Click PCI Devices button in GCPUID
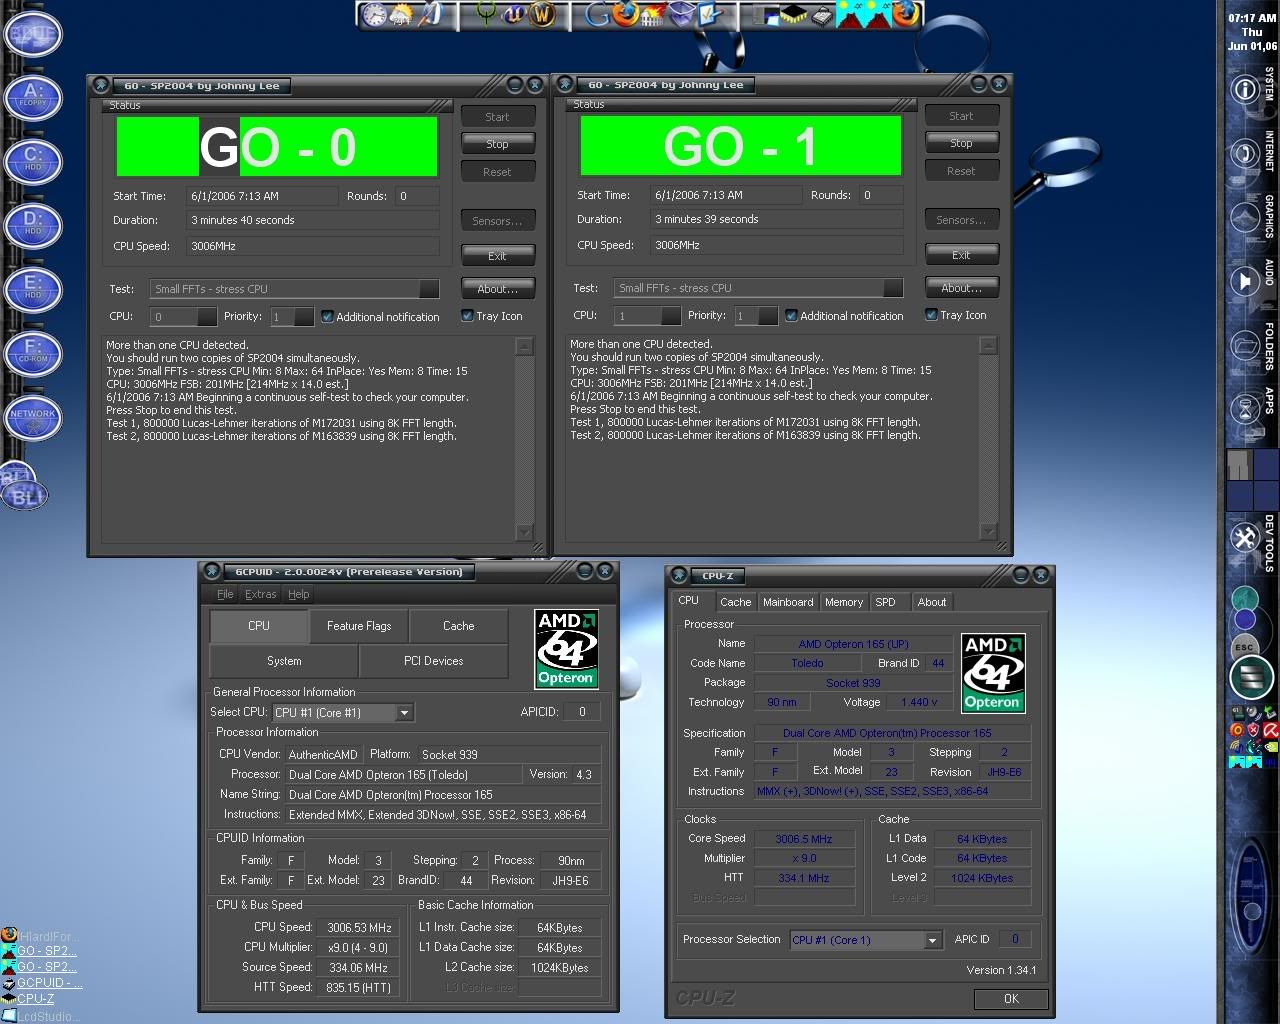The width and height of the screenshot is (1280, 1024). [433, 661]
